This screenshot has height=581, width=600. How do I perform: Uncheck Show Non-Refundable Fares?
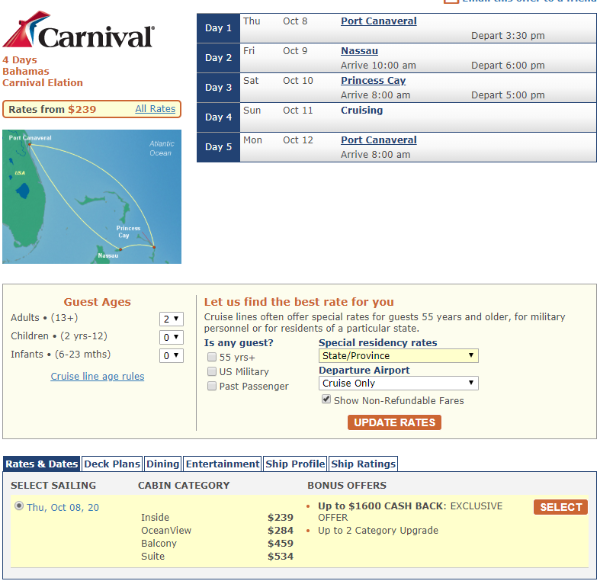[326, 400]
